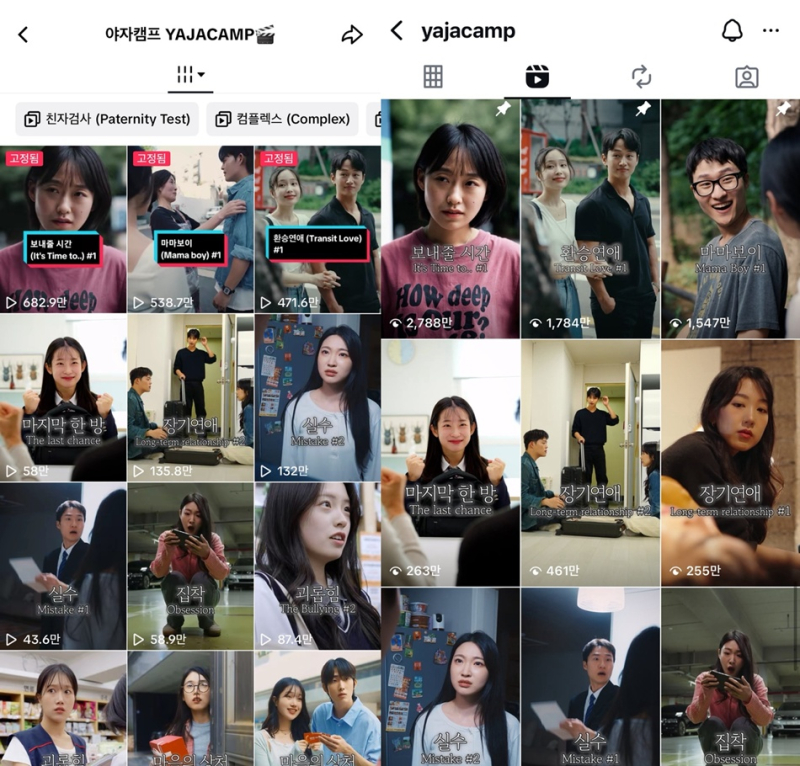The image size is (800, 766).
Task: Open The Bullying #2 video with 87.4만 views
Action: click(318, 566)
